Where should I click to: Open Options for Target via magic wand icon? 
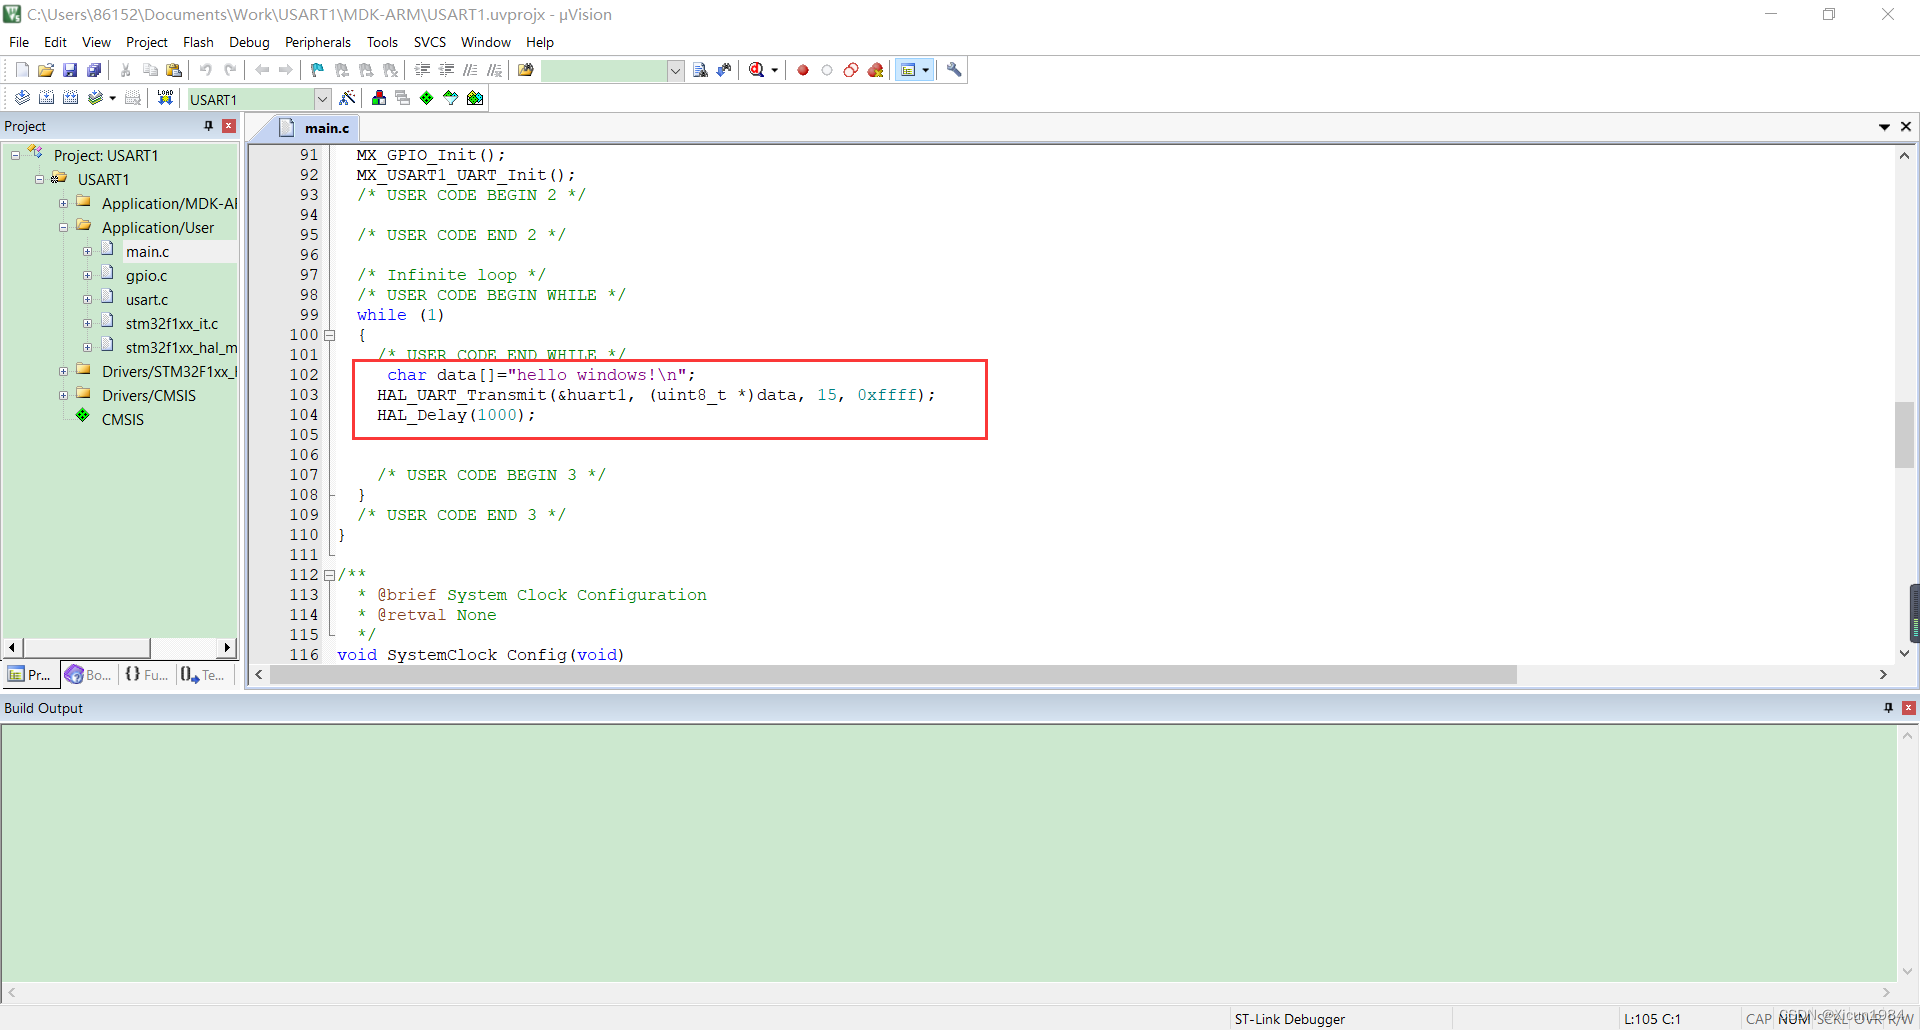[x=347, y=97]
